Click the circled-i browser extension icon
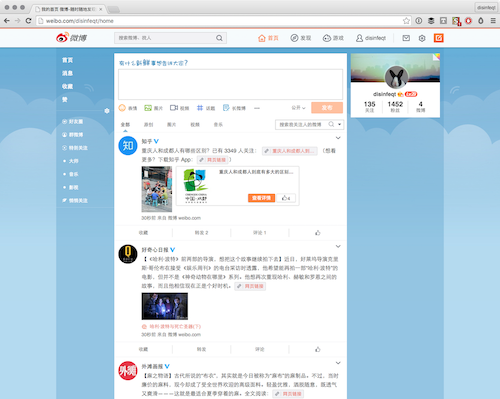Viewport: 500px width, 399px height. point(419,21)
